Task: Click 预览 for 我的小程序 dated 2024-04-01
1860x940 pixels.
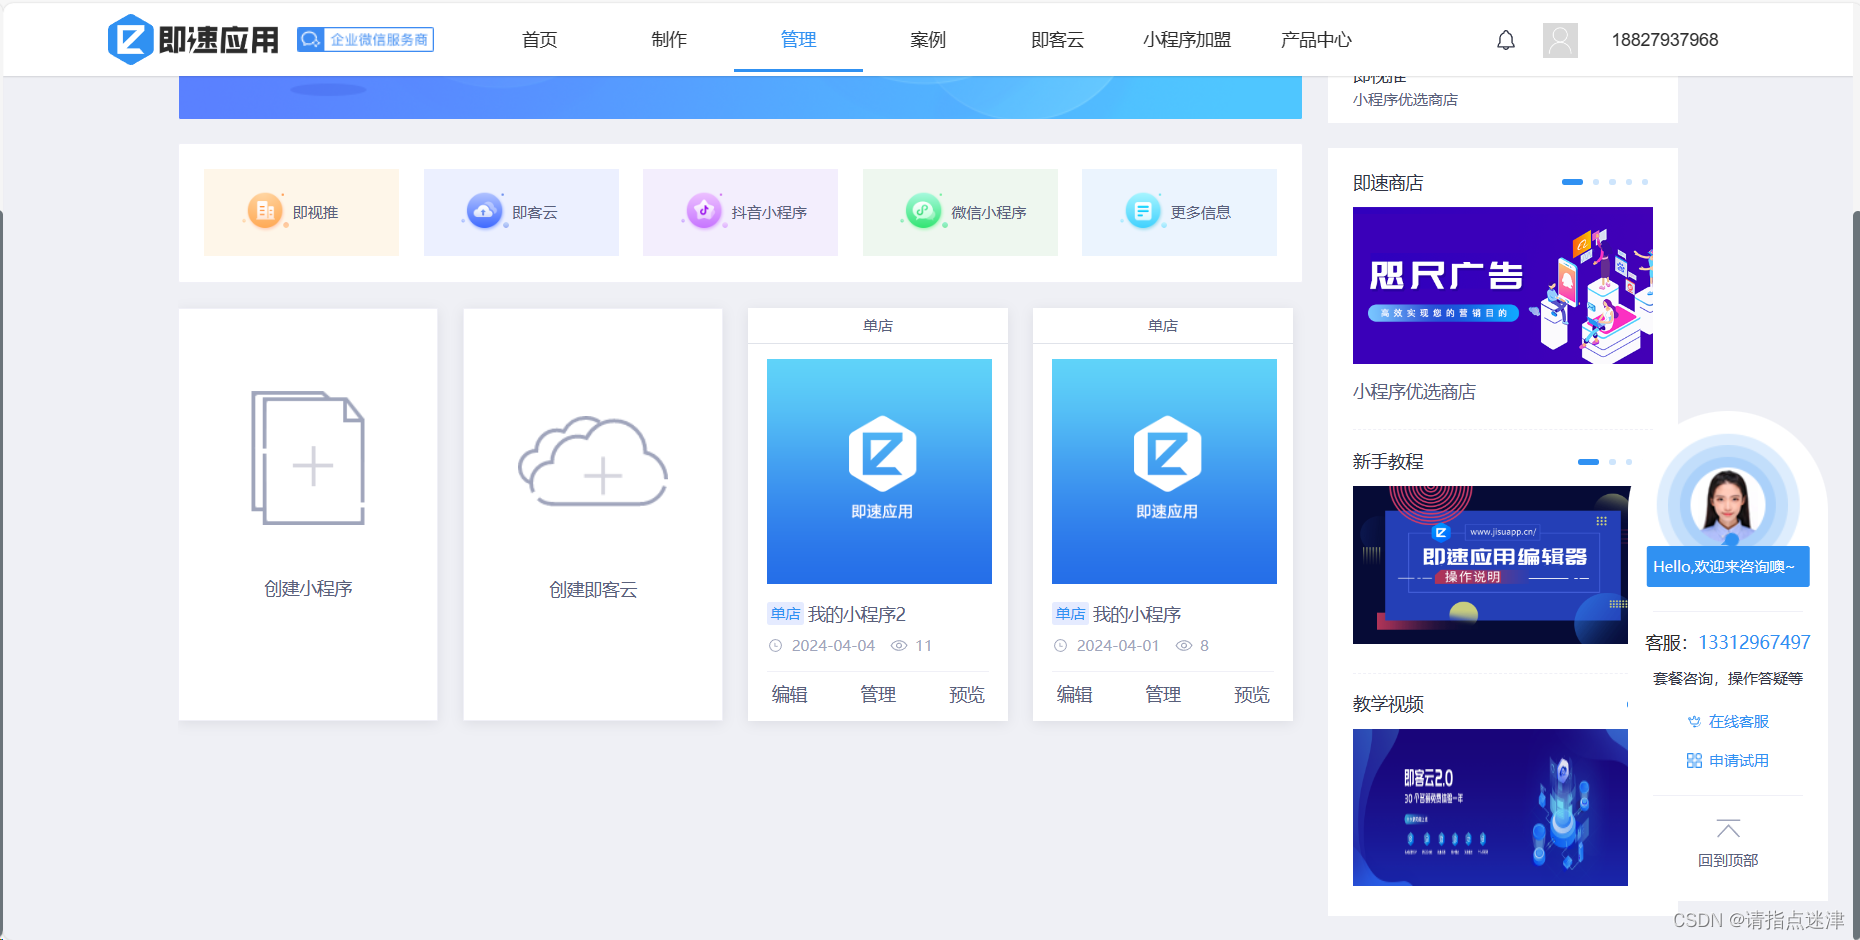Action: tap(1252, 695)
